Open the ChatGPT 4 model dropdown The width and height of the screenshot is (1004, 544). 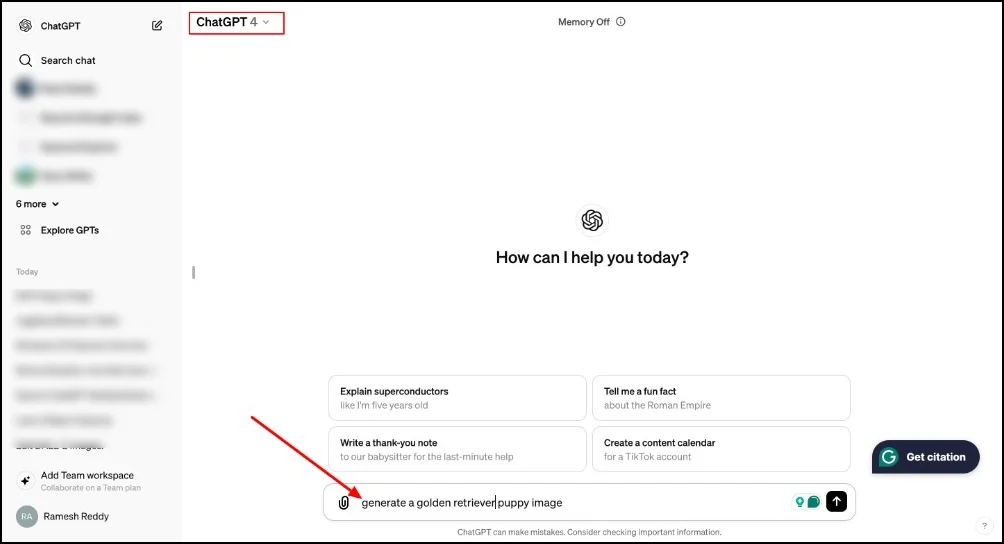click(x=234, y=22)
